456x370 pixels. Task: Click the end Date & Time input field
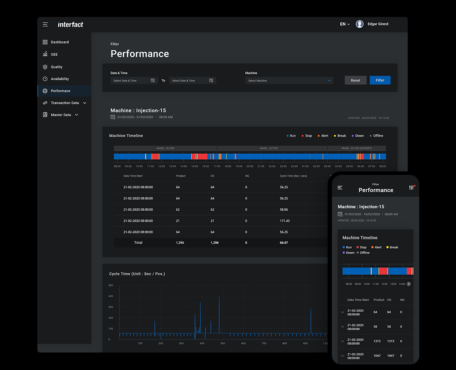192,80
